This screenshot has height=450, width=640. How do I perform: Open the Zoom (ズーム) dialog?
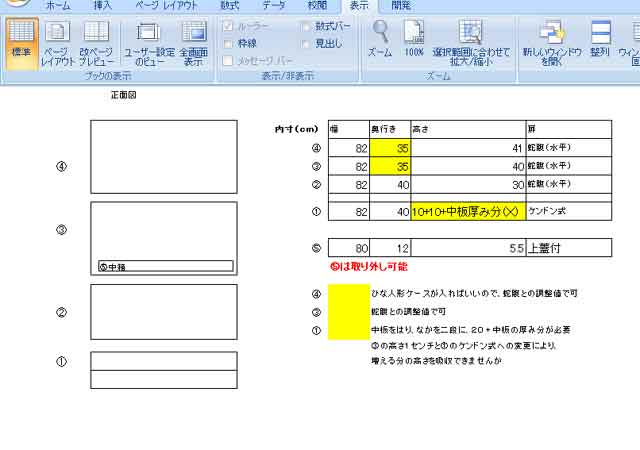(380, 39)
